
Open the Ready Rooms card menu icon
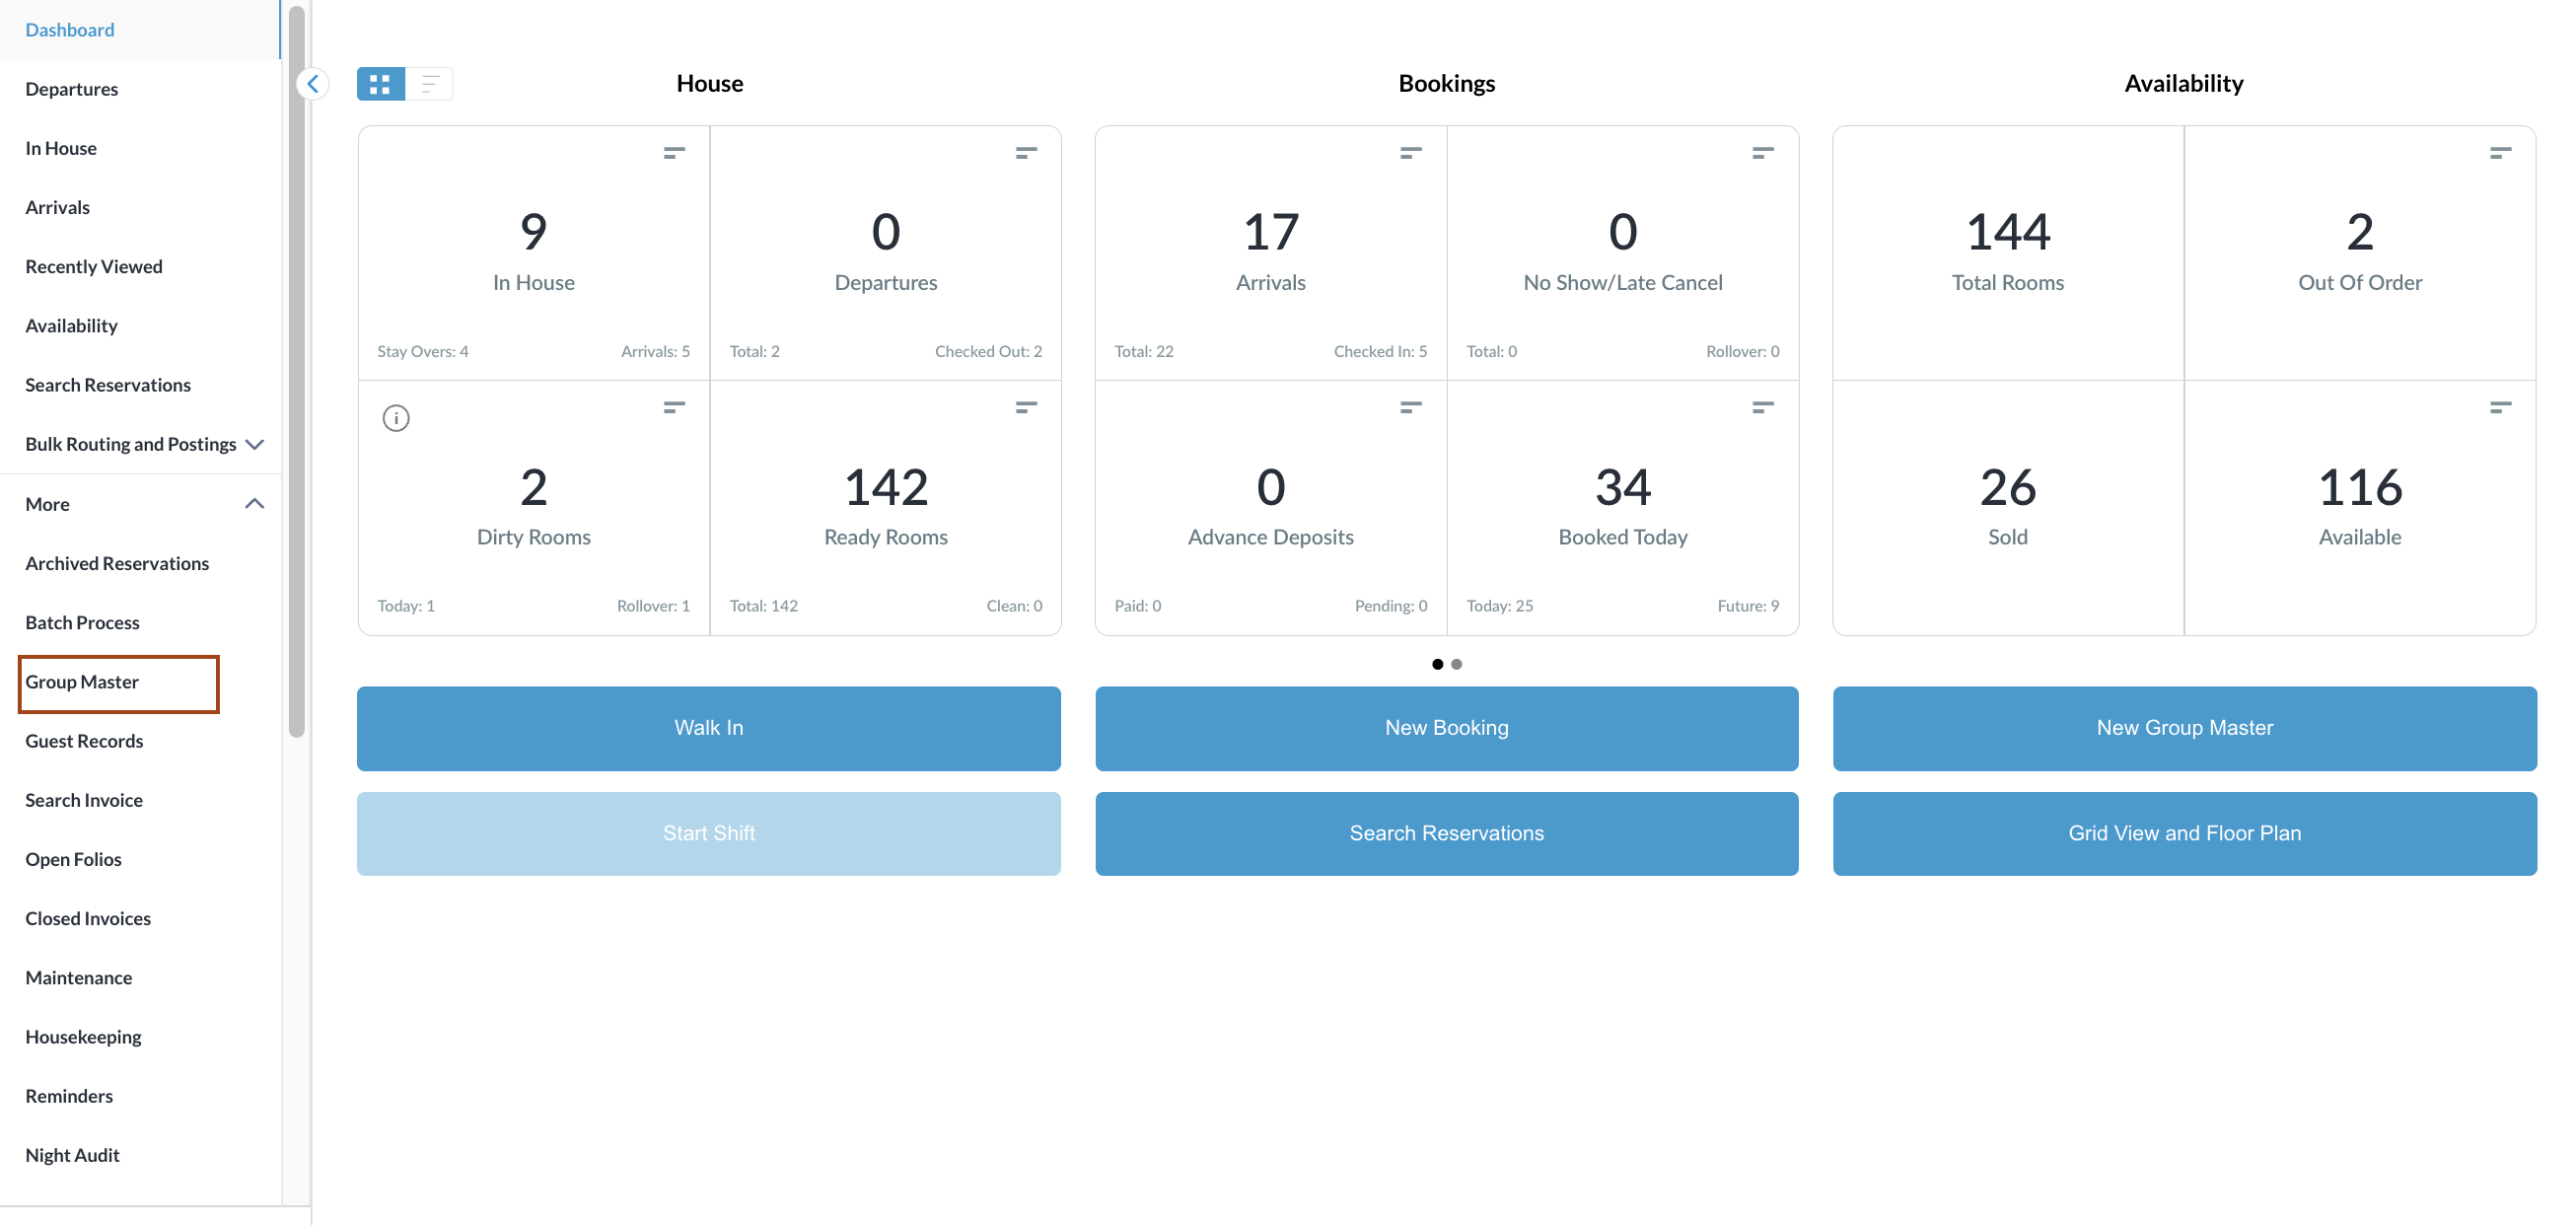coord(1026,407)
